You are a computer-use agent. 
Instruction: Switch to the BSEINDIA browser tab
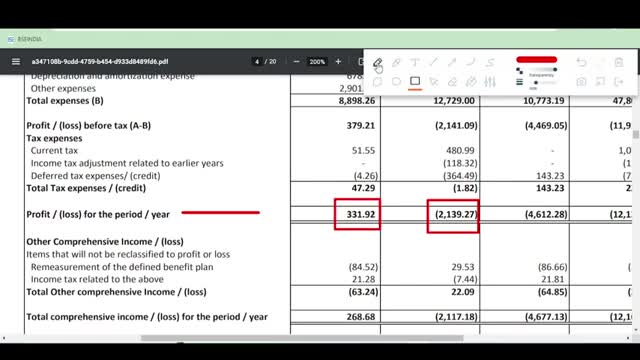click(x=25, y=39)
